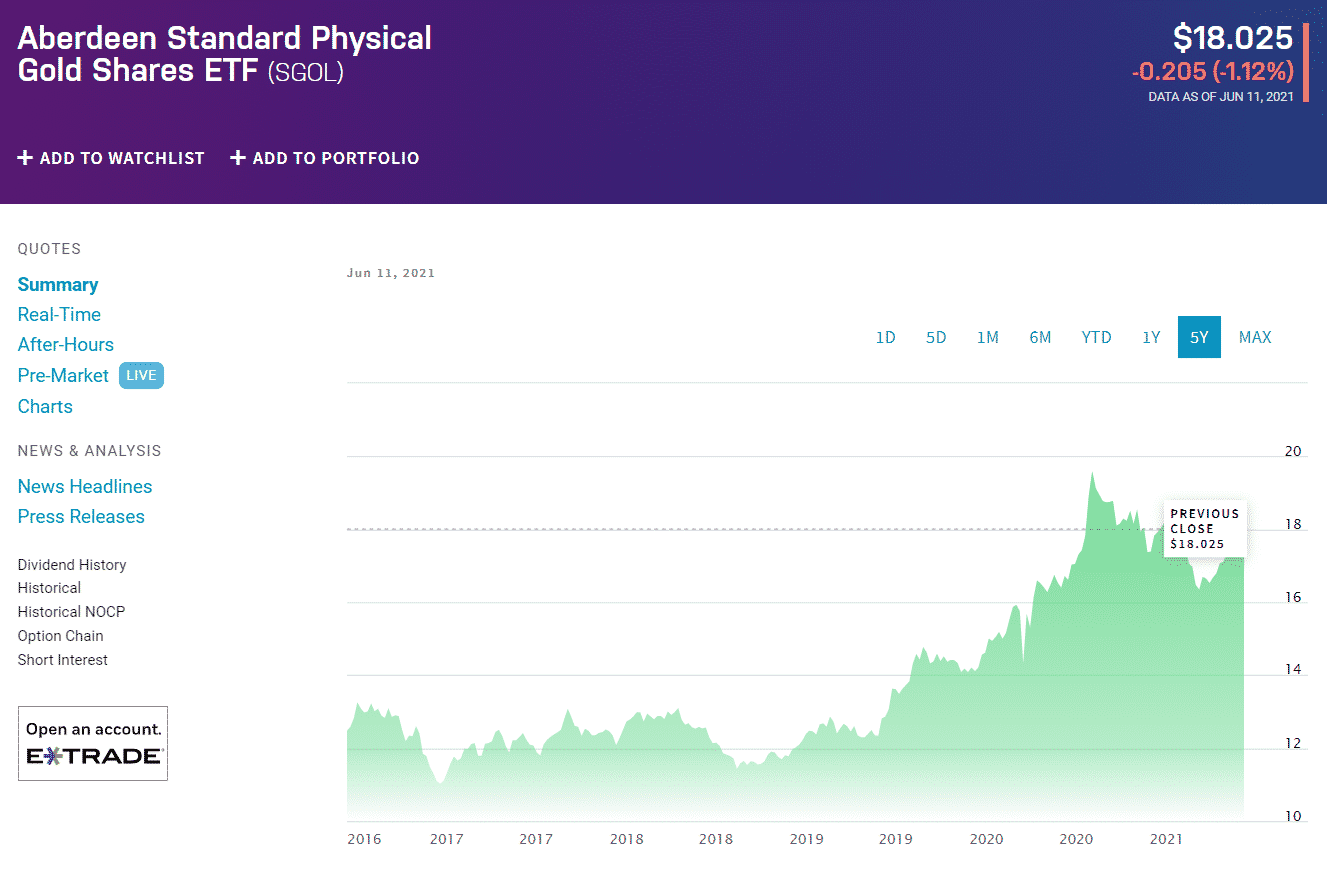This screenshot has height=871, width=1327.
Task: Click the LIVE badge next to Pre-Market
Action: point(141,375)
